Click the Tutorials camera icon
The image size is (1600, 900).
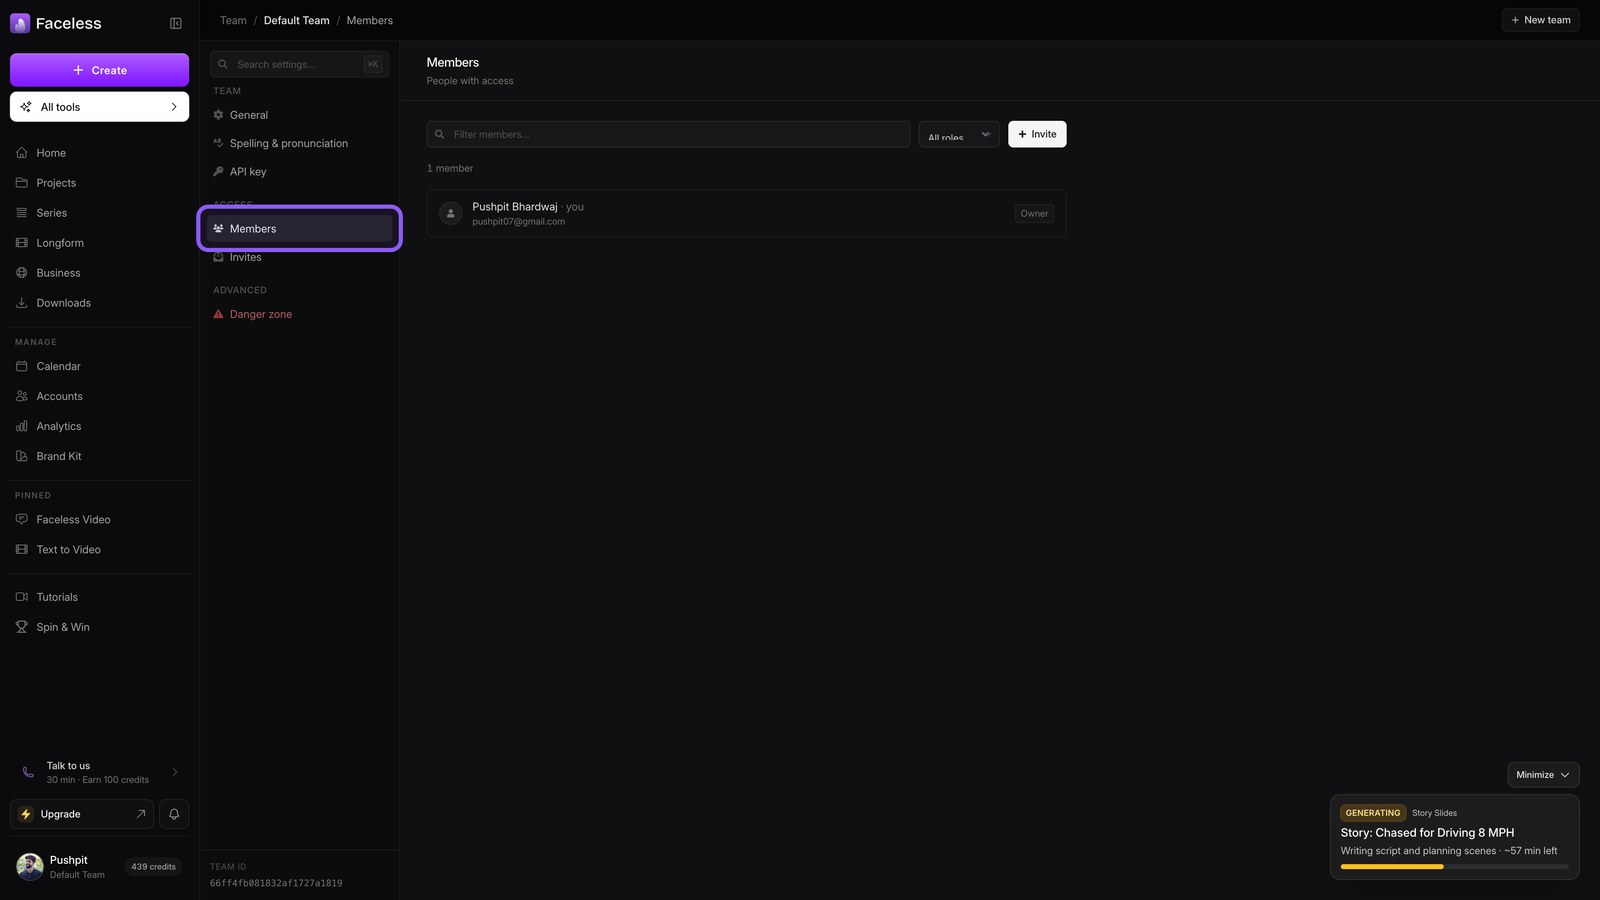tap(22, 597)
